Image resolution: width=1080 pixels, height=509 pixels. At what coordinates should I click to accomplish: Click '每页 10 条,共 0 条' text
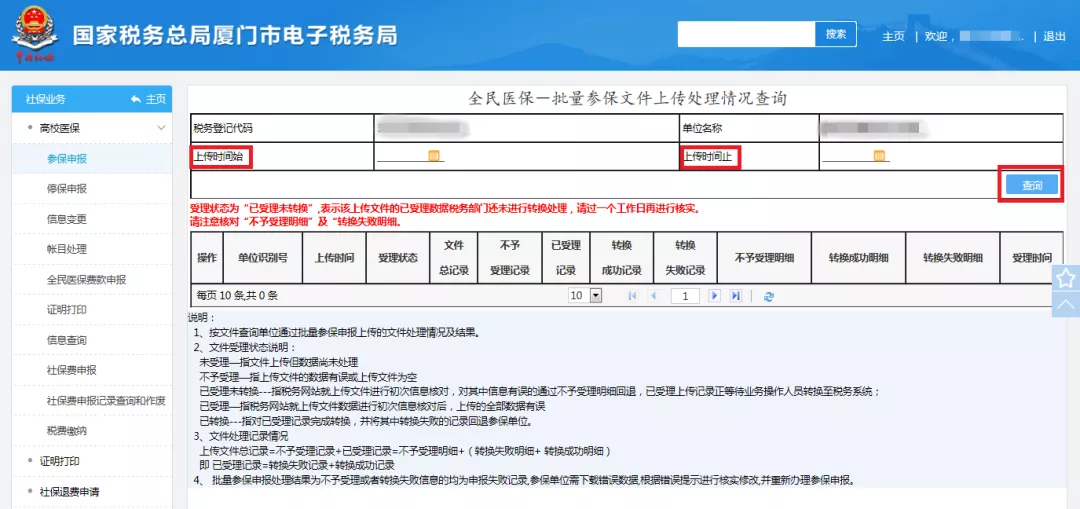[x=237, y=295]
